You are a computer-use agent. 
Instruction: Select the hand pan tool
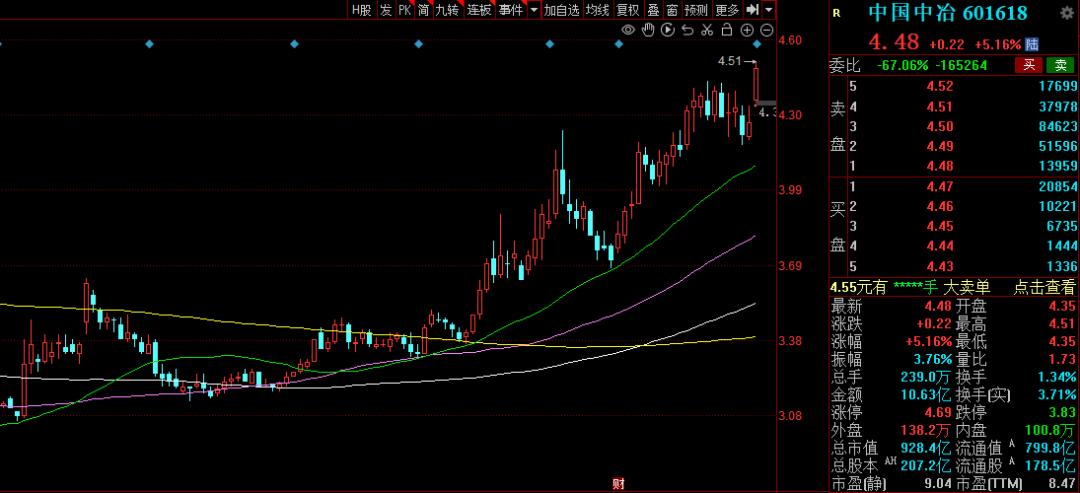click(647, 30)
